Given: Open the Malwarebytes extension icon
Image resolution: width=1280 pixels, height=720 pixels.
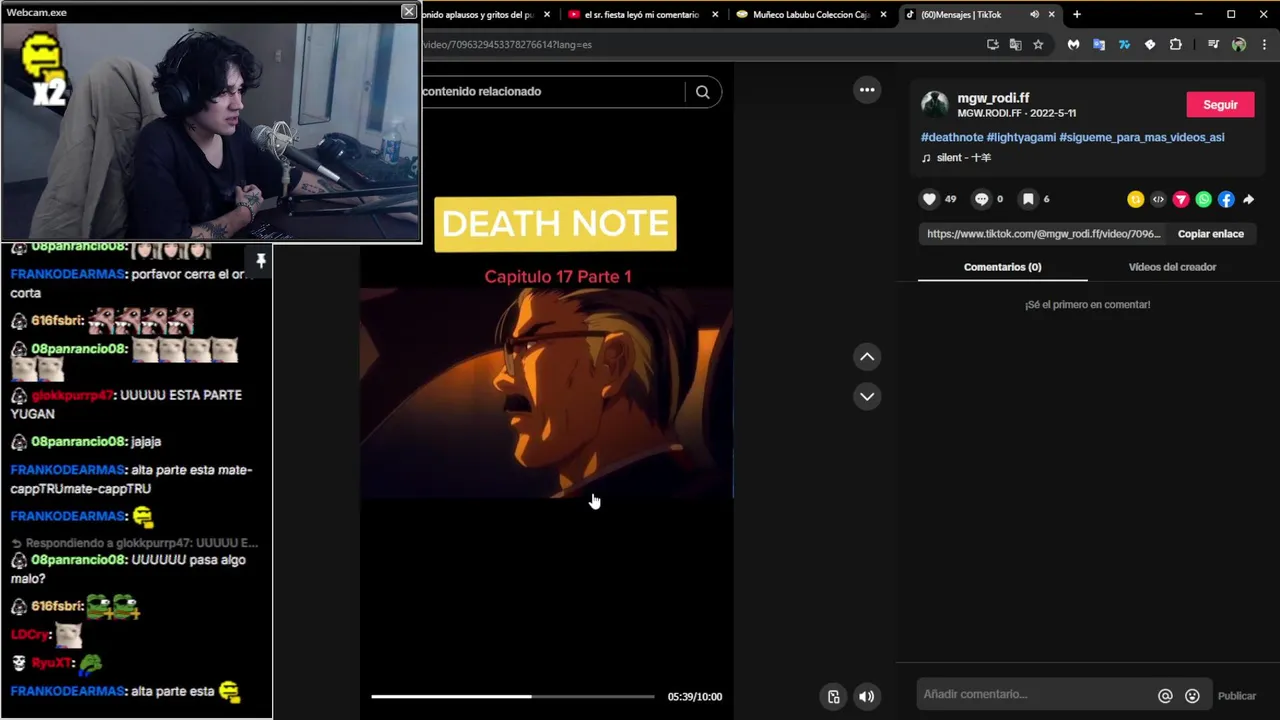Looking at the screenshot, I should pos(1073,44).
